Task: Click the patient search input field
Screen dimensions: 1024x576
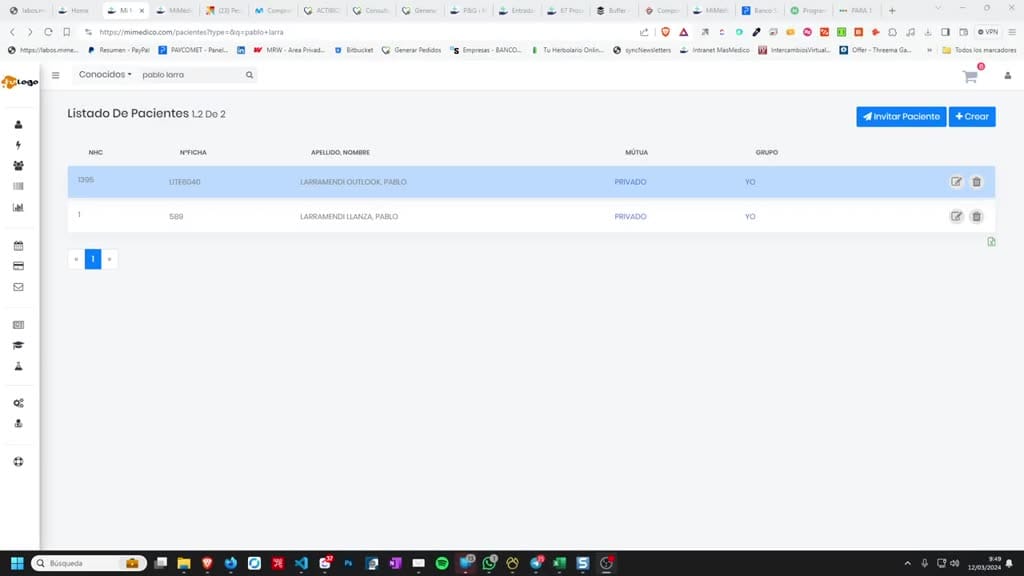Action: 191,75
